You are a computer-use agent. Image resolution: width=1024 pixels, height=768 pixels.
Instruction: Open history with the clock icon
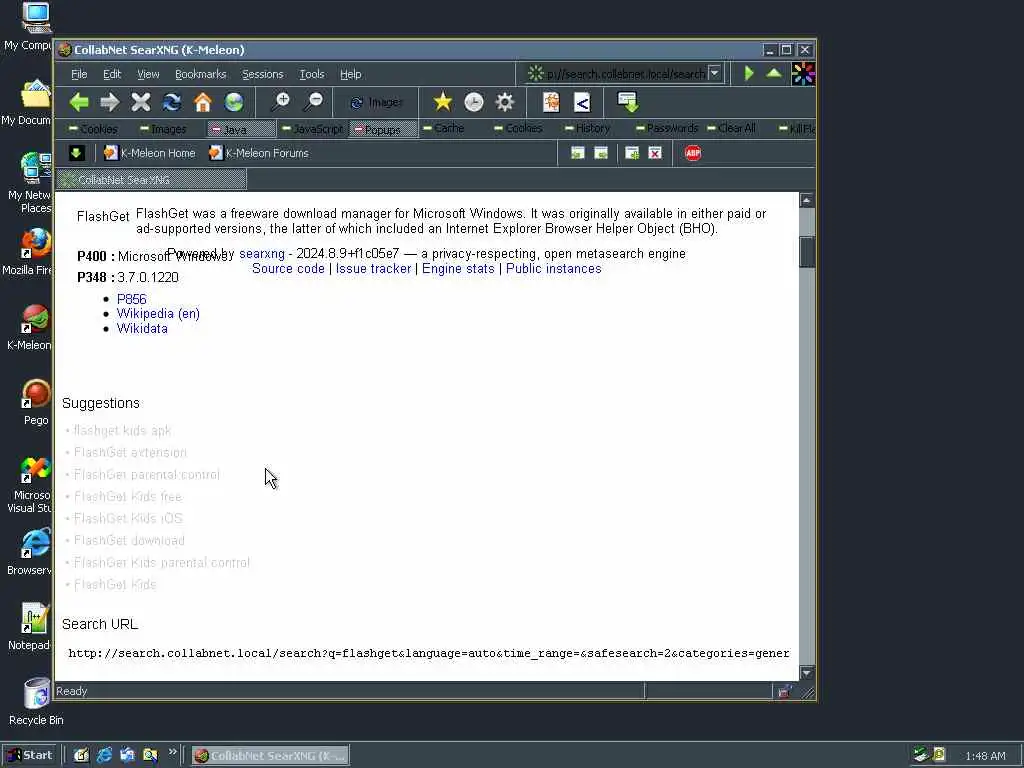coord(473,102)
